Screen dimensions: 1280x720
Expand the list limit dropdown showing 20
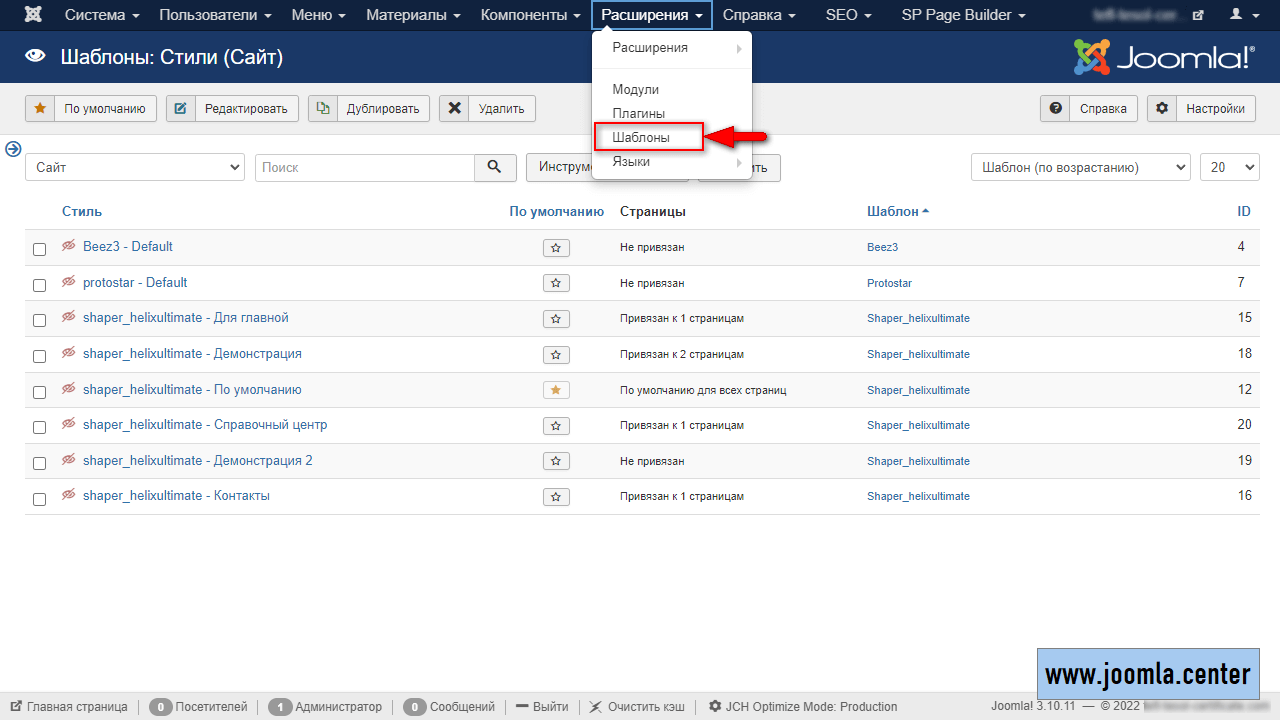click(x=1229, y=168)
